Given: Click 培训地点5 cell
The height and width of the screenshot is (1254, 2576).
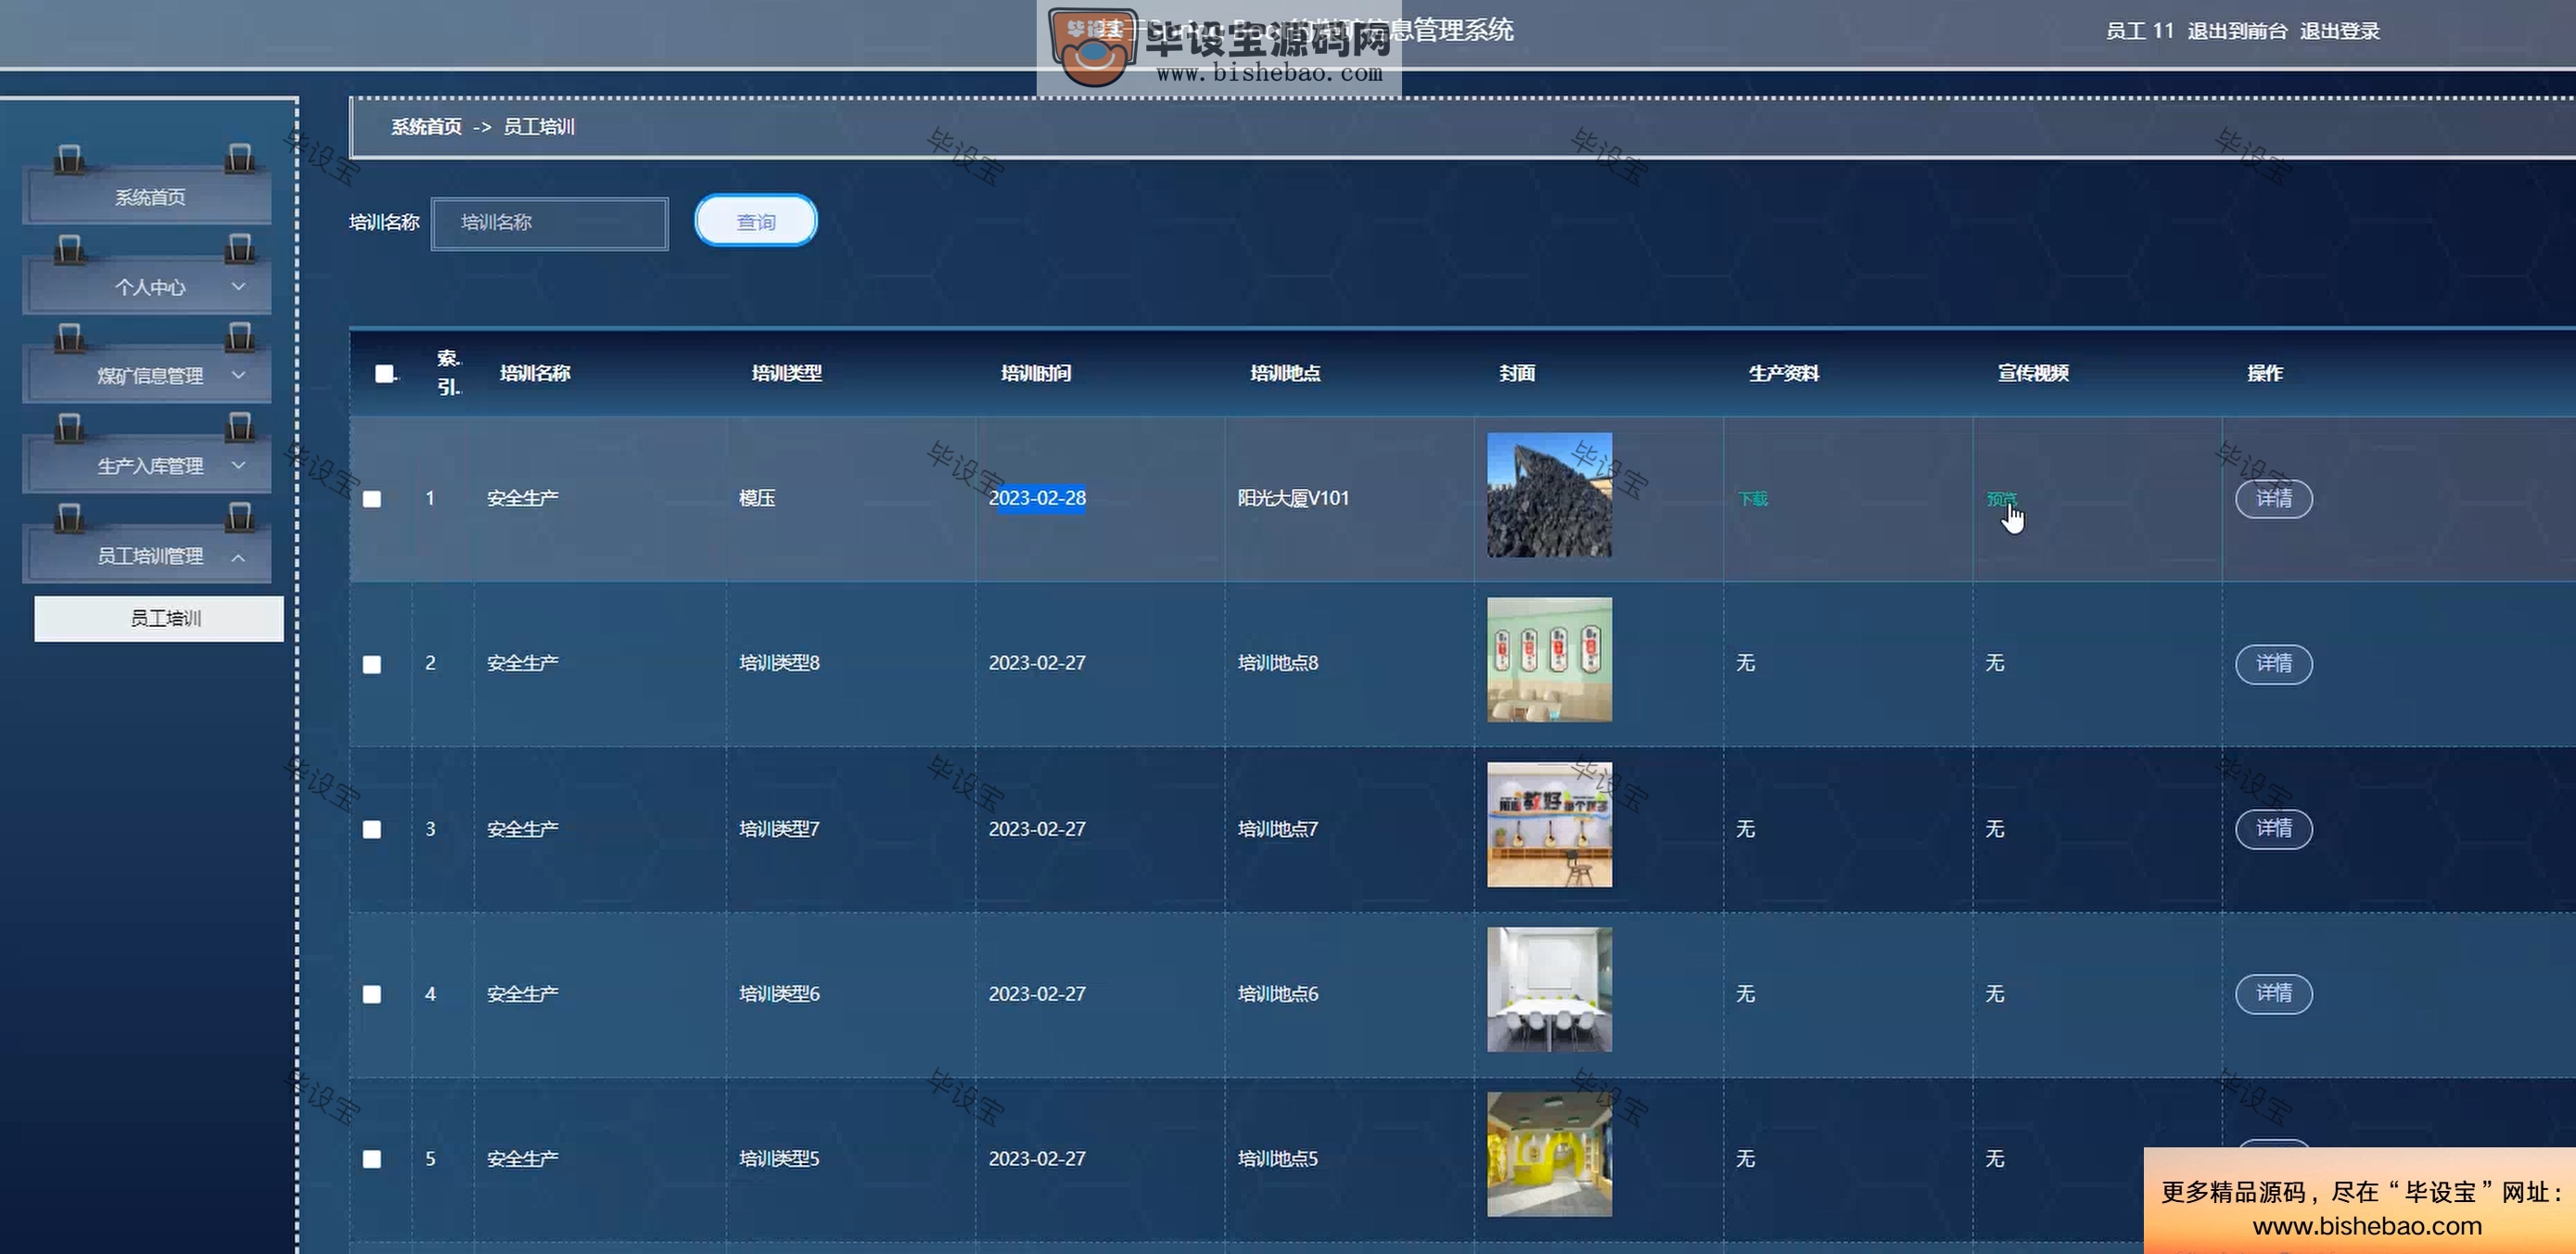Looking at the screenshot, I should (1278, 1159).
